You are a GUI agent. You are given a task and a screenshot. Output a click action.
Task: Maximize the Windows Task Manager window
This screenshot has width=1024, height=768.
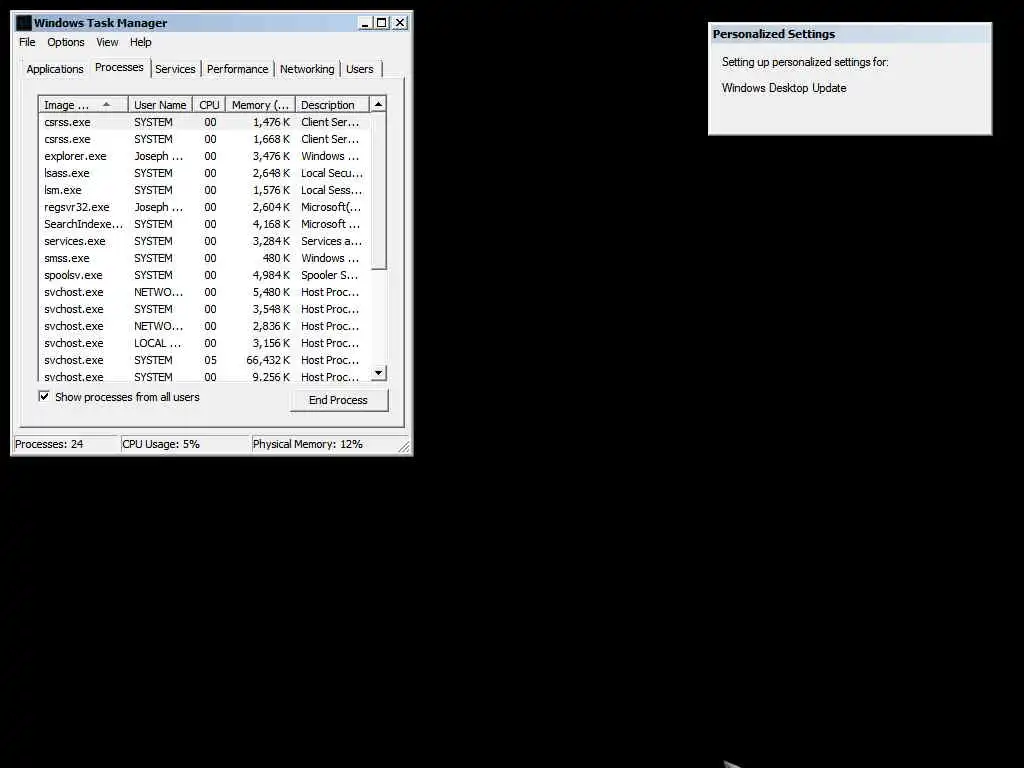pos(382,23)
